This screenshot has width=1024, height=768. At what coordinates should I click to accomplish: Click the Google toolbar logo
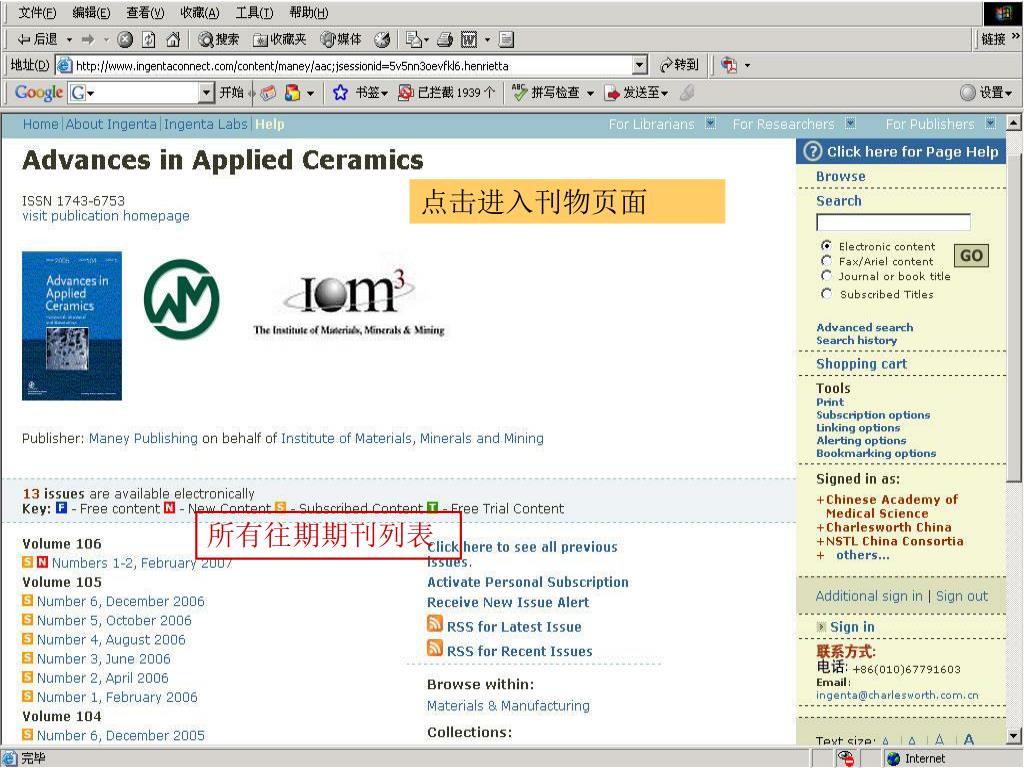click(x=39, y=93)
